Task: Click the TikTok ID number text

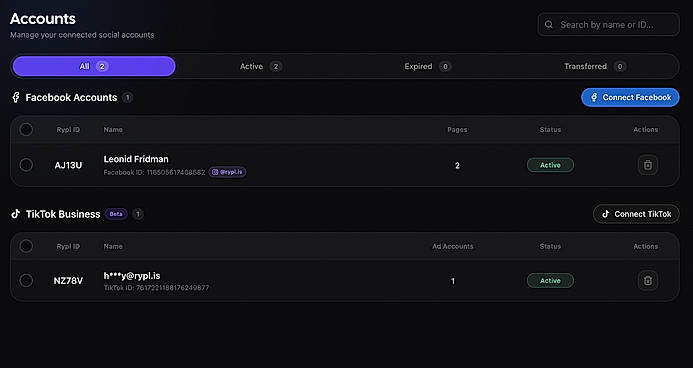Action: [x=156, y=288]
